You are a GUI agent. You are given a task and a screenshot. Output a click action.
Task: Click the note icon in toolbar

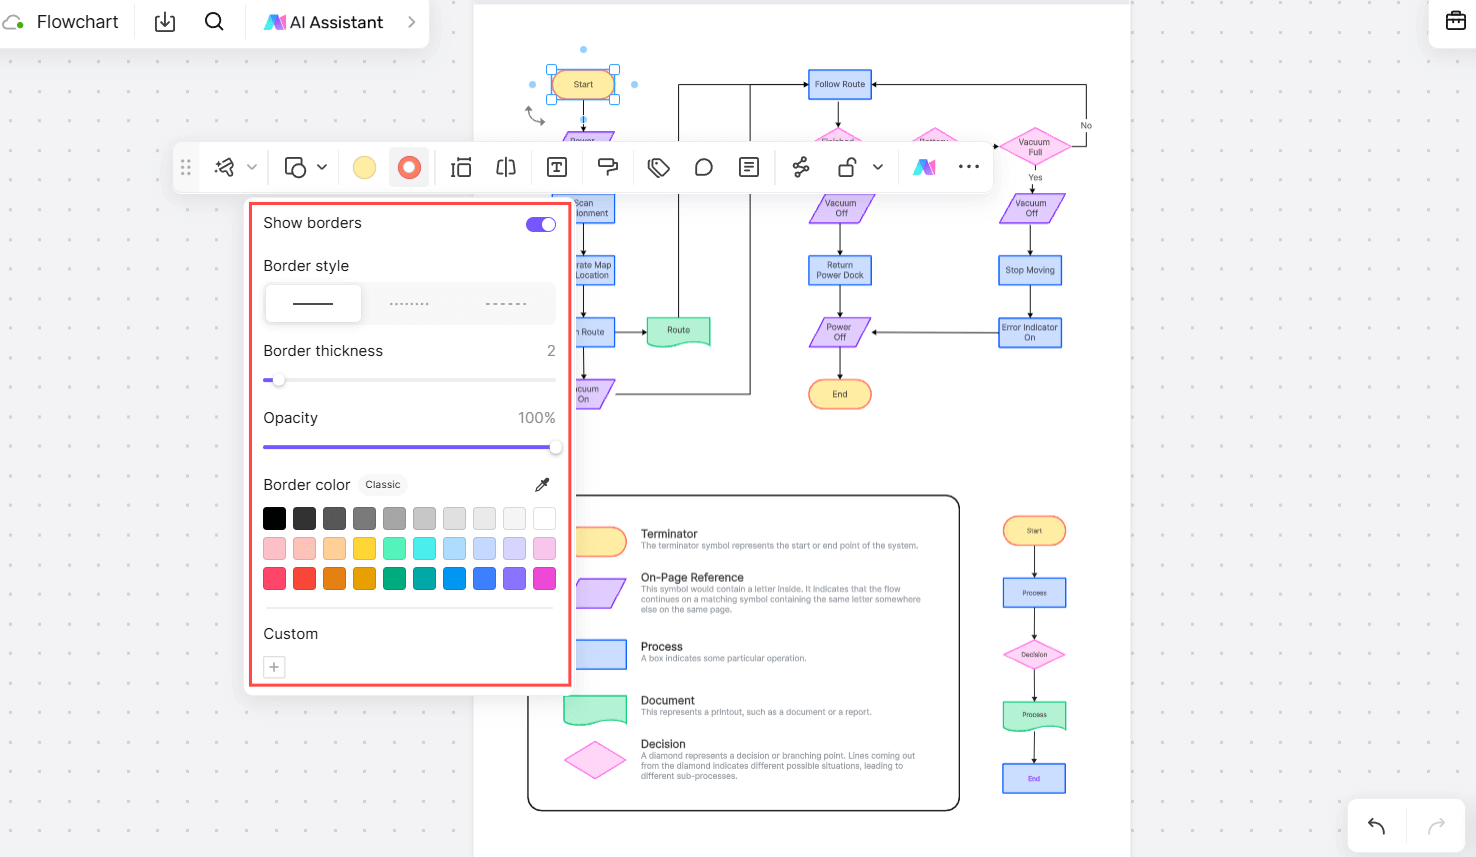[x=749, y=167]
